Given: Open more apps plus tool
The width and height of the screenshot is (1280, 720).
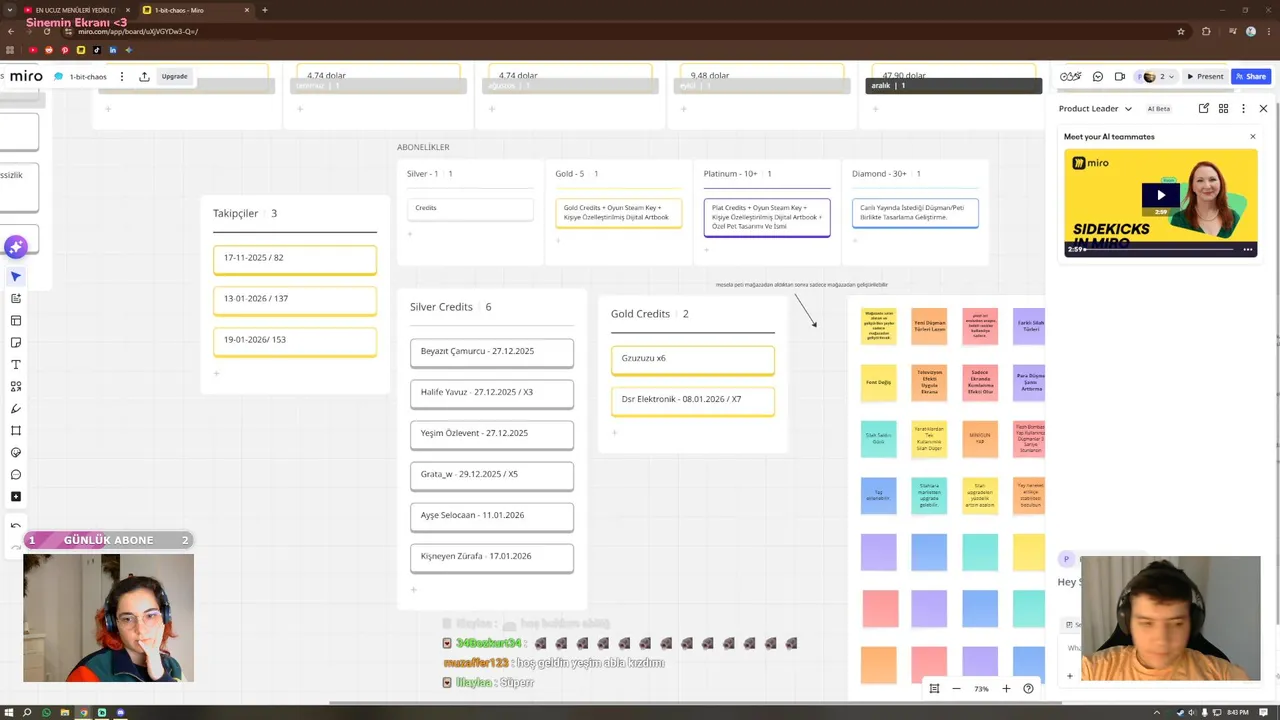Looking at the screenshot, I should pos(16,497).
